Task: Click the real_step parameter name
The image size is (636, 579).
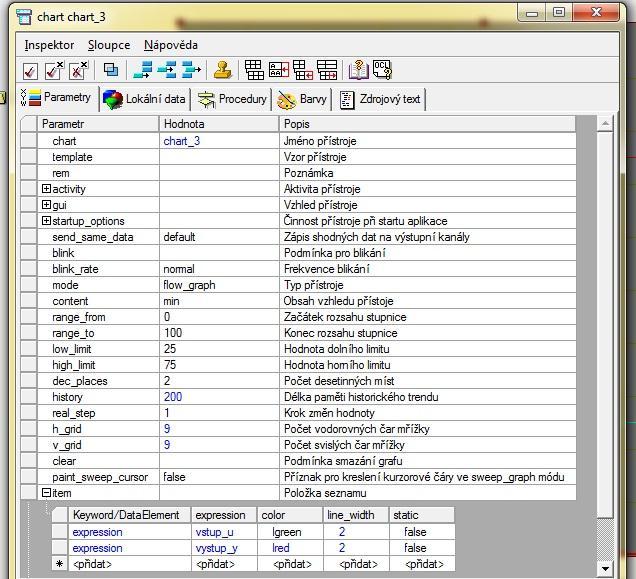Action: coord(73,413)
